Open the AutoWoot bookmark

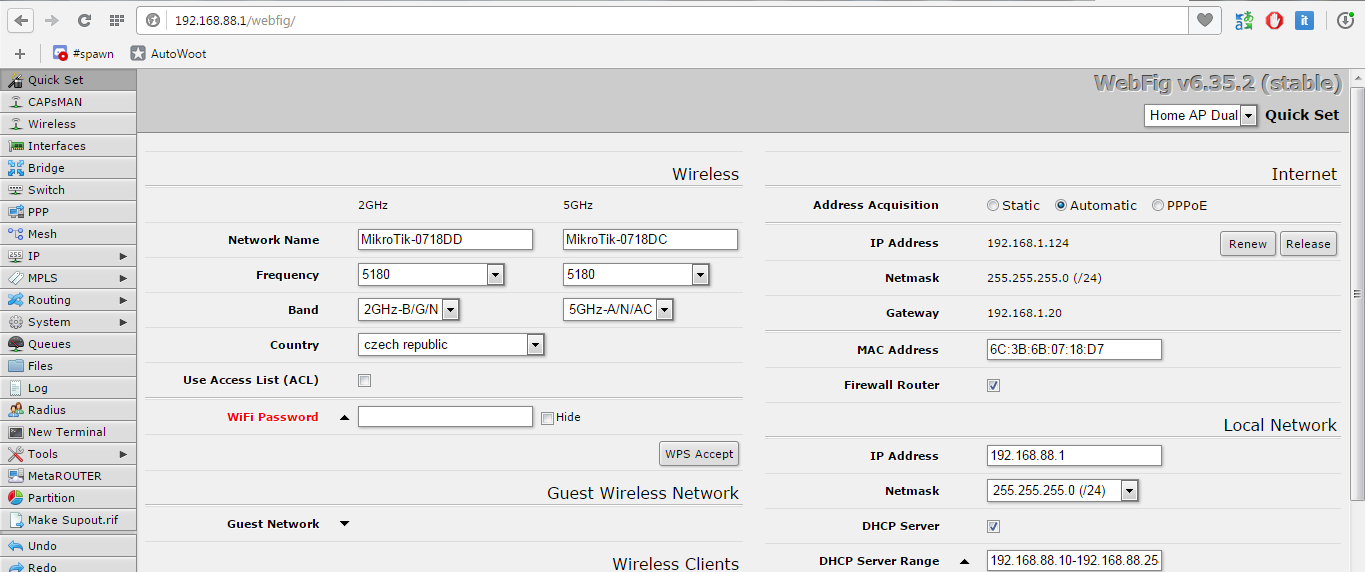(x=168, y=54)
